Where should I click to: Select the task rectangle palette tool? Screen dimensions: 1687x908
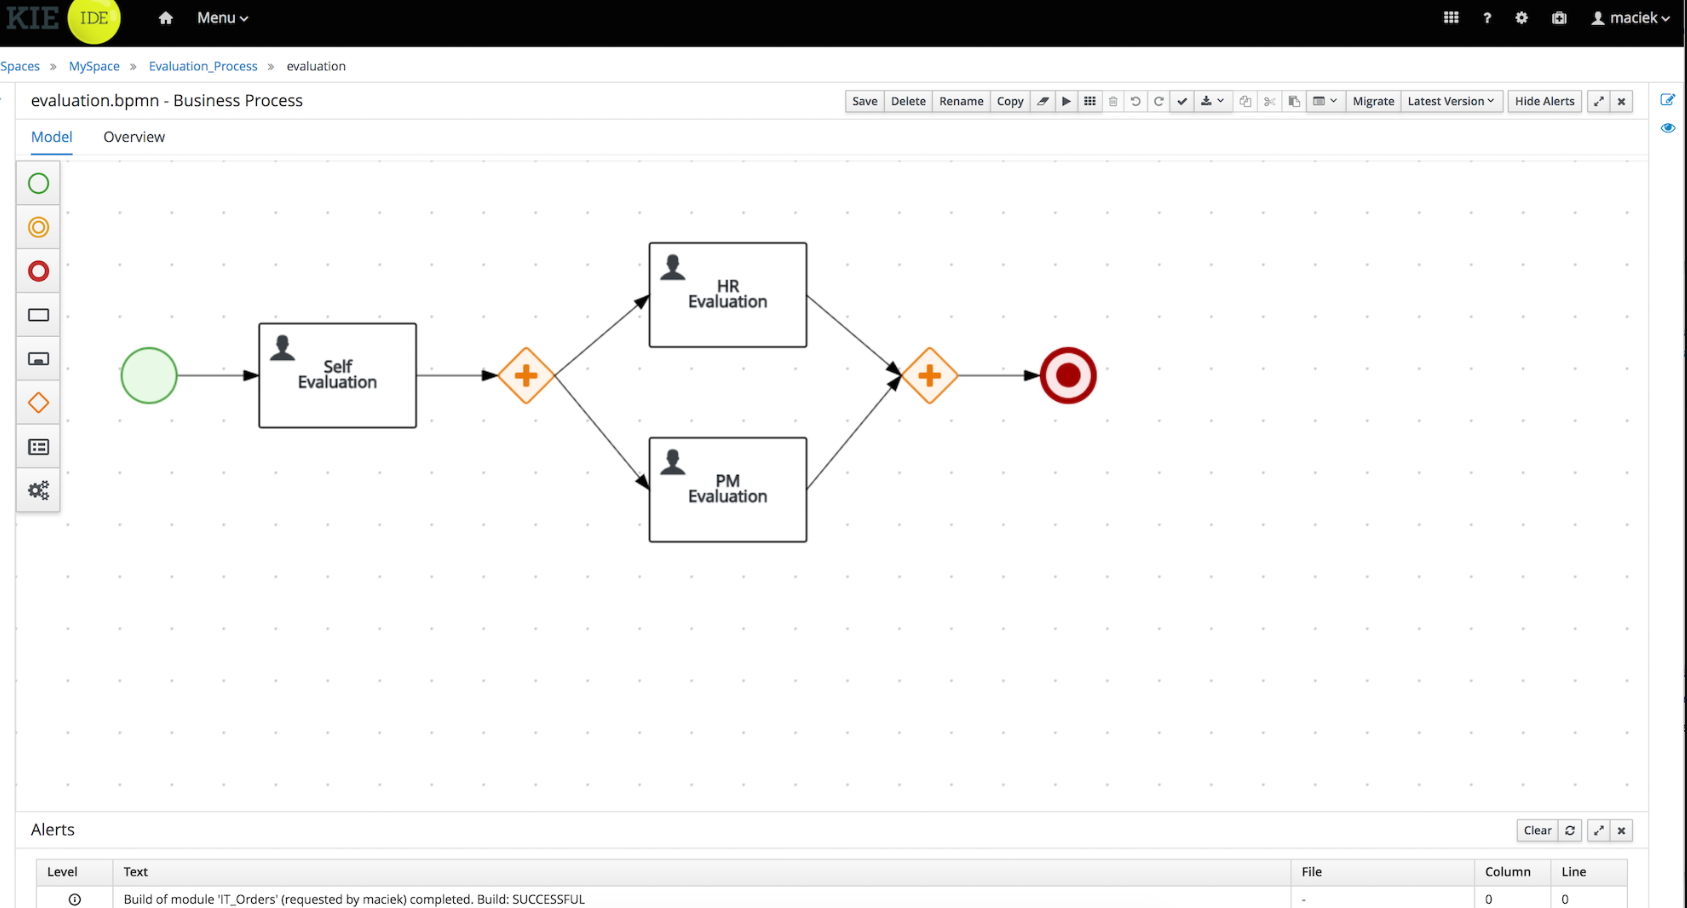[38, 315]
